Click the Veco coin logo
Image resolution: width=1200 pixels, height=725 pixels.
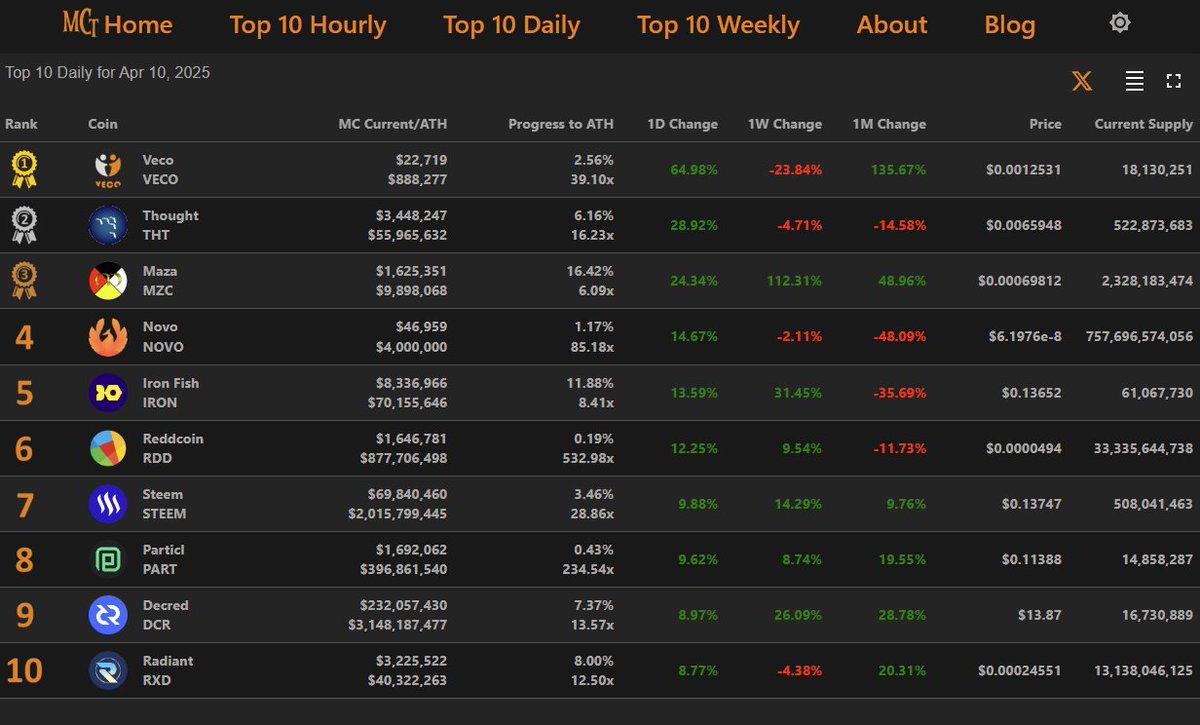point(107,170)
